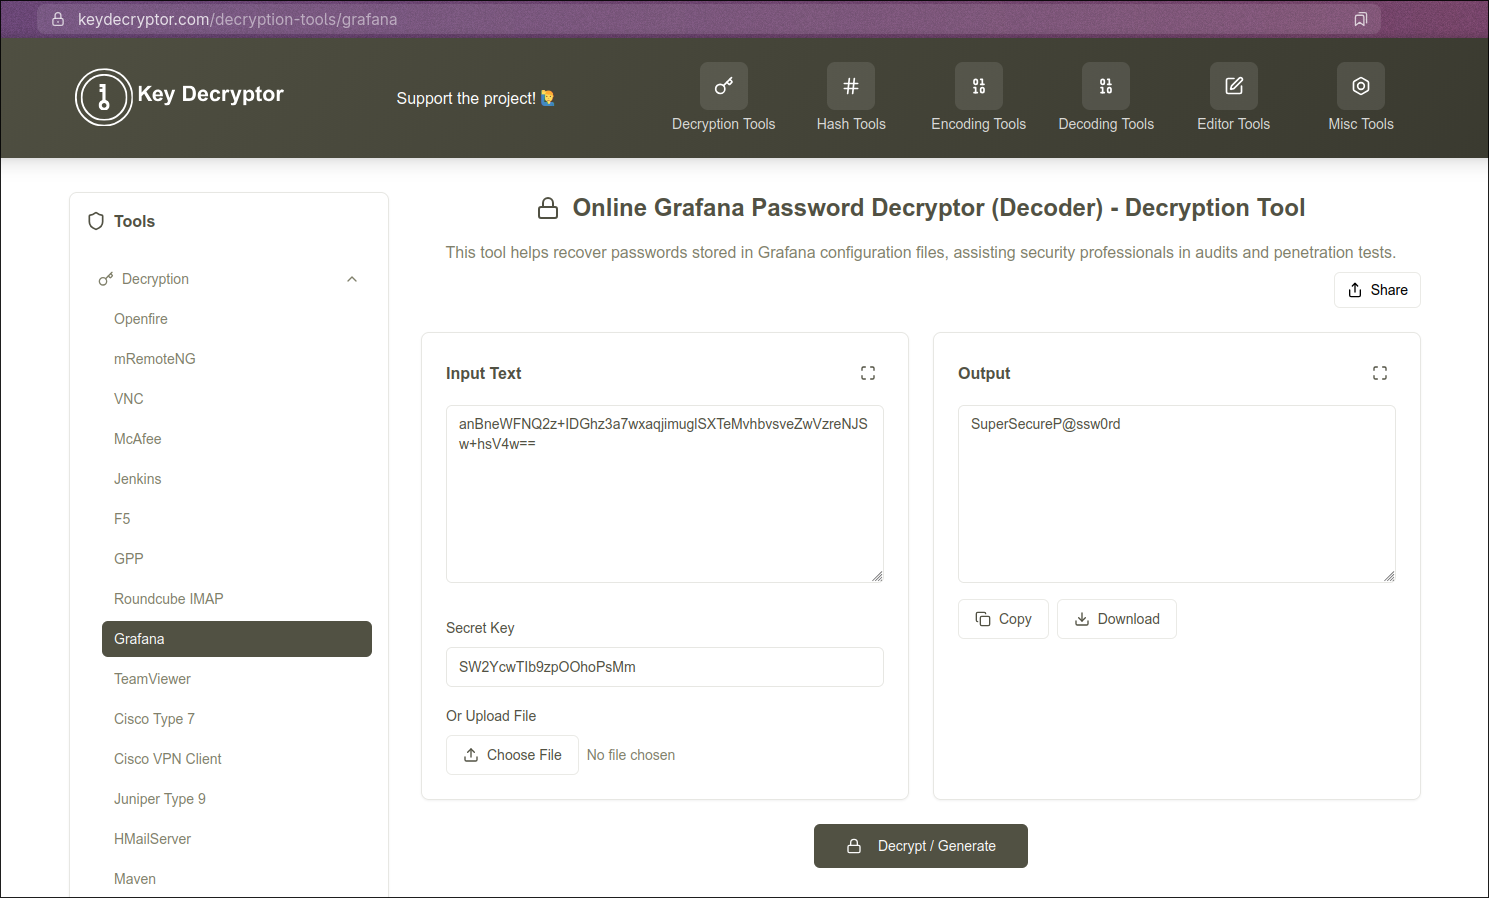Expand Output panel to fullscreen
Viewport: 1489px width, 898px height.
pos(1379,373)
